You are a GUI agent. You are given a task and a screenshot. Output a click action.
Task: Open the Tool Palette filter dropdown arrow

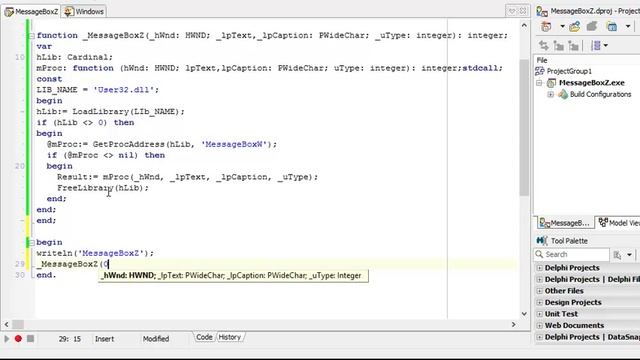coord(629,255)
